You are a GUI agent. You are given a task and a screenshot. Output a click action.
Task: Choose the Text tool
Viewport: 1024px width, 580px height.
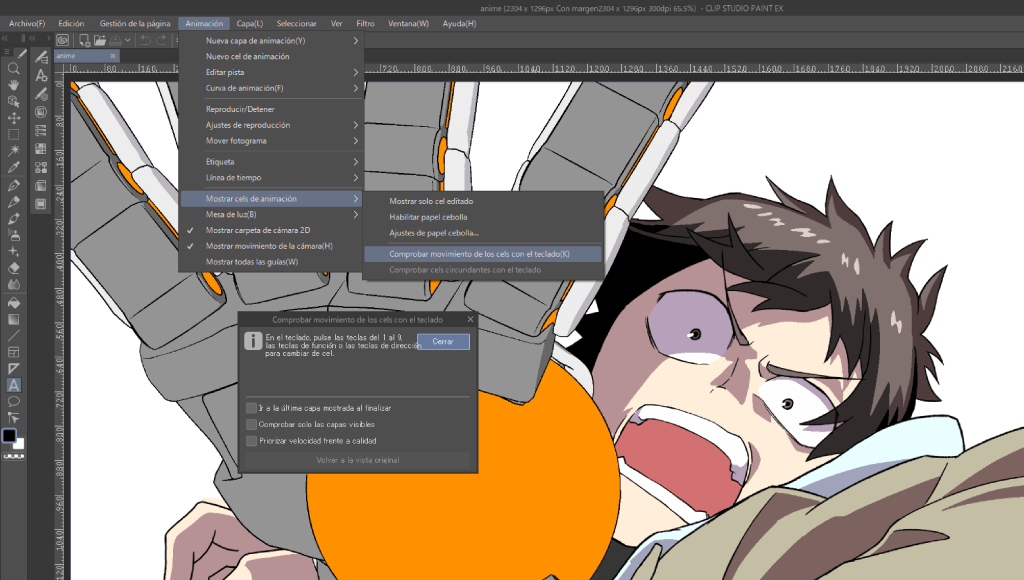coord(14,385)
